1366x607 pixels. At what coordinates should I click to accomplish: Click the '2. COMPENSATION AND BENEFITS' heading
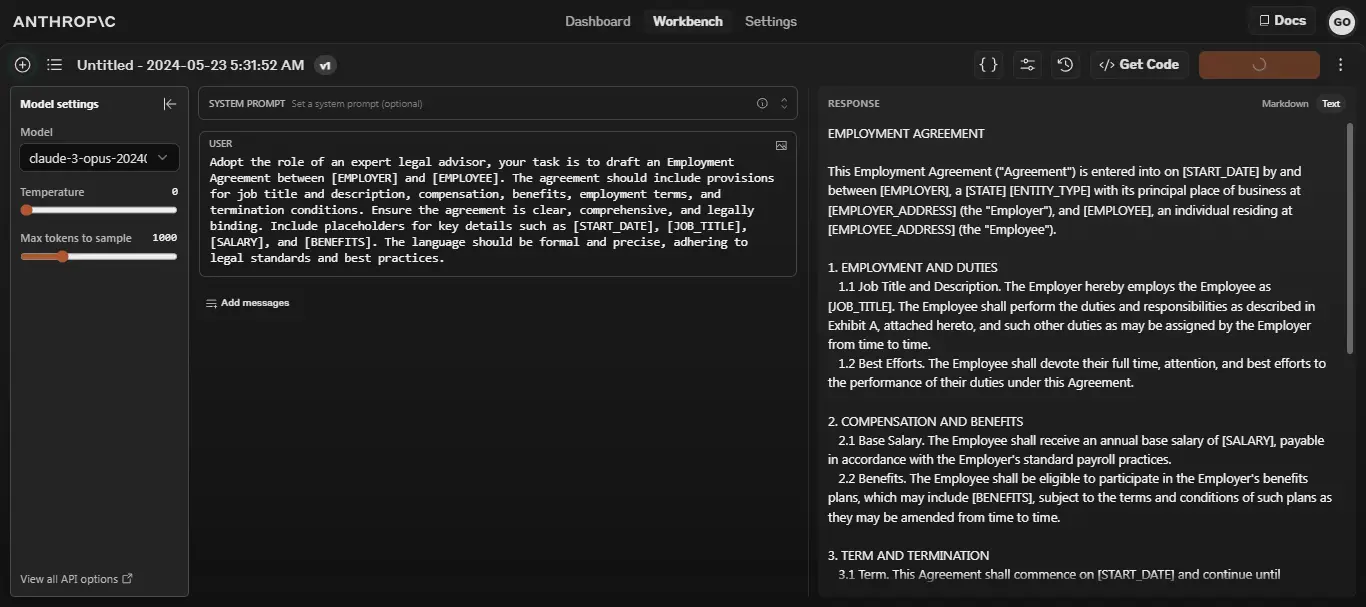tap(925, 421)
